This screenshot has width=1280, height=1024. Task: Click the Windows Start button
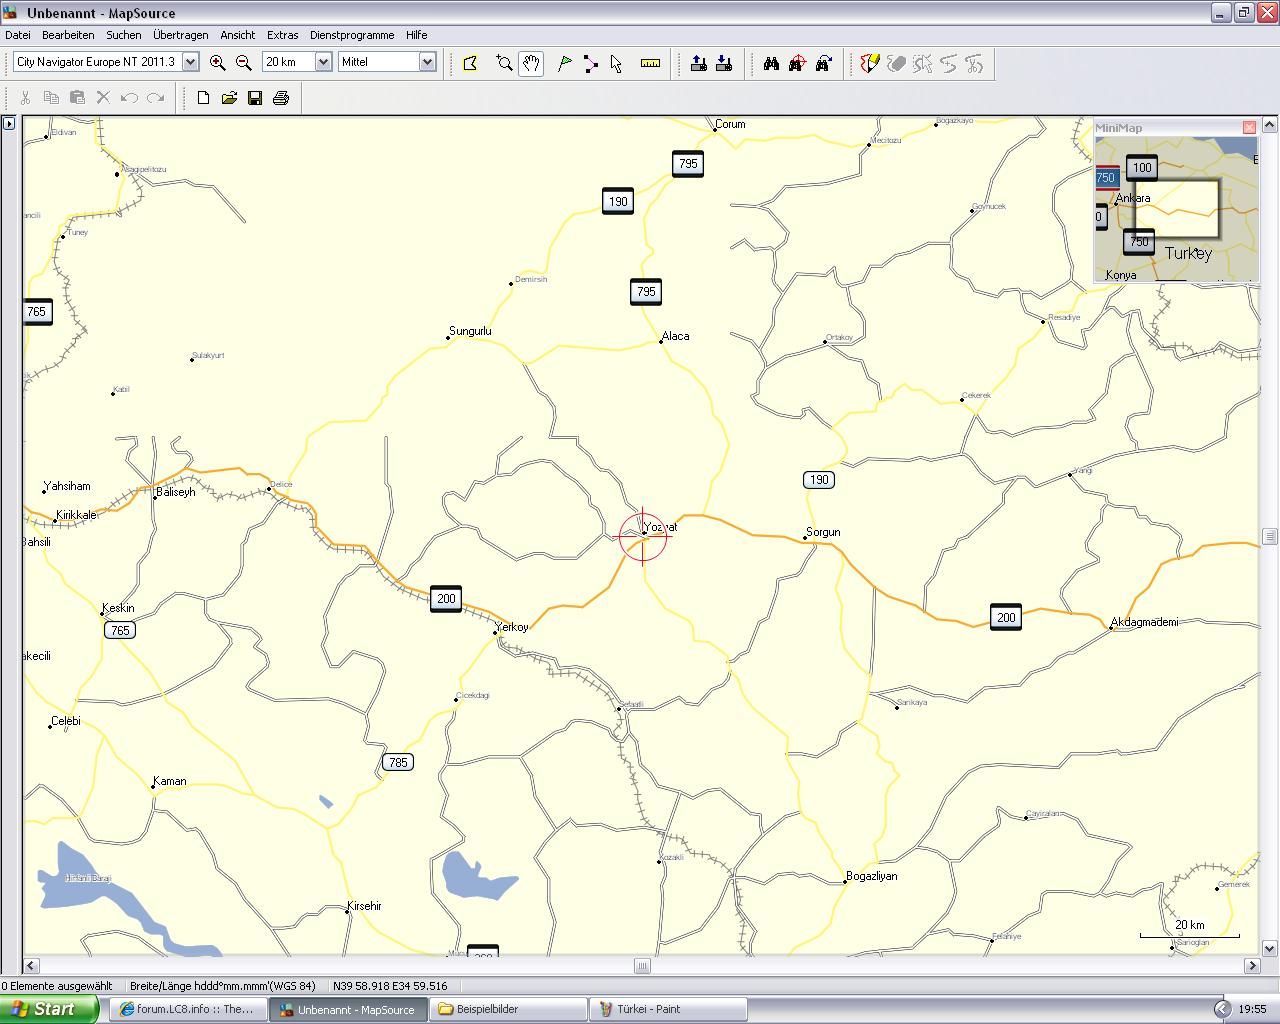point(50,1009)
